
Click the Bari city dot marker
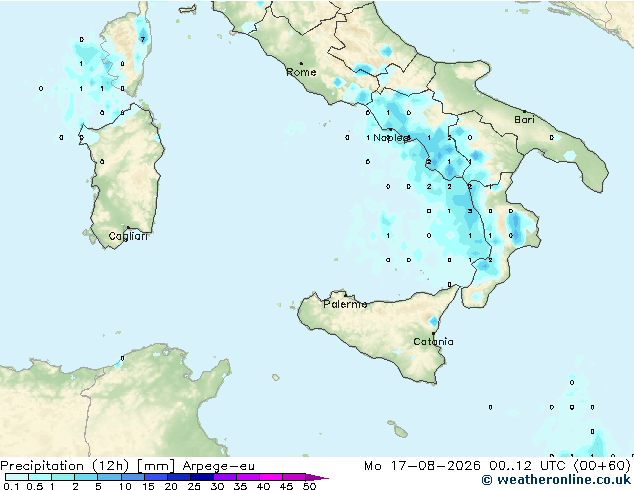(x=524, y=111)
